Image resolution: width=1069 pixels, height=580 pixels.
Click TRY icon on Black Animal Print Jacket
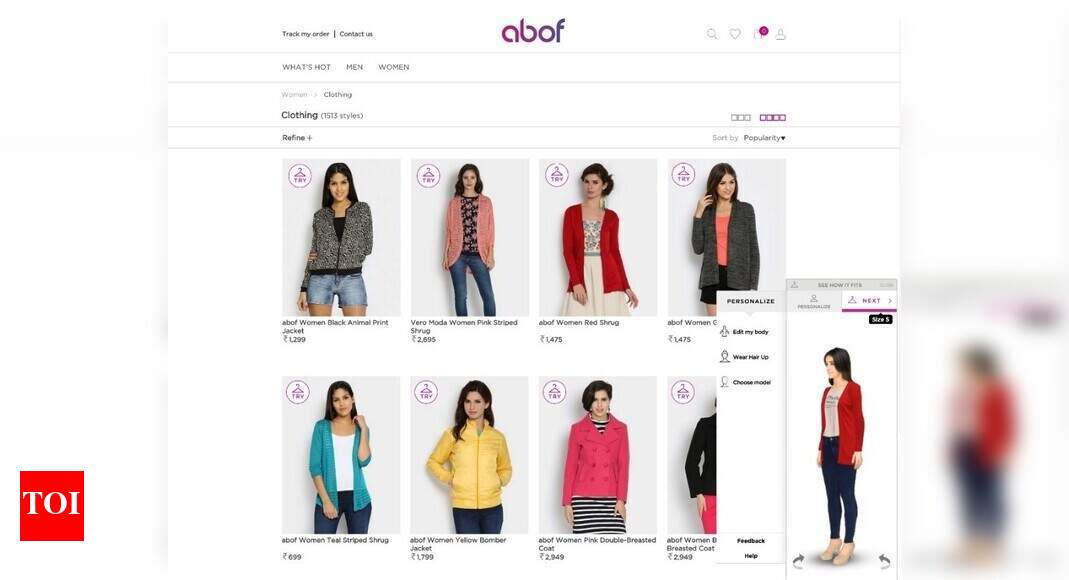(x=300, y=176)
